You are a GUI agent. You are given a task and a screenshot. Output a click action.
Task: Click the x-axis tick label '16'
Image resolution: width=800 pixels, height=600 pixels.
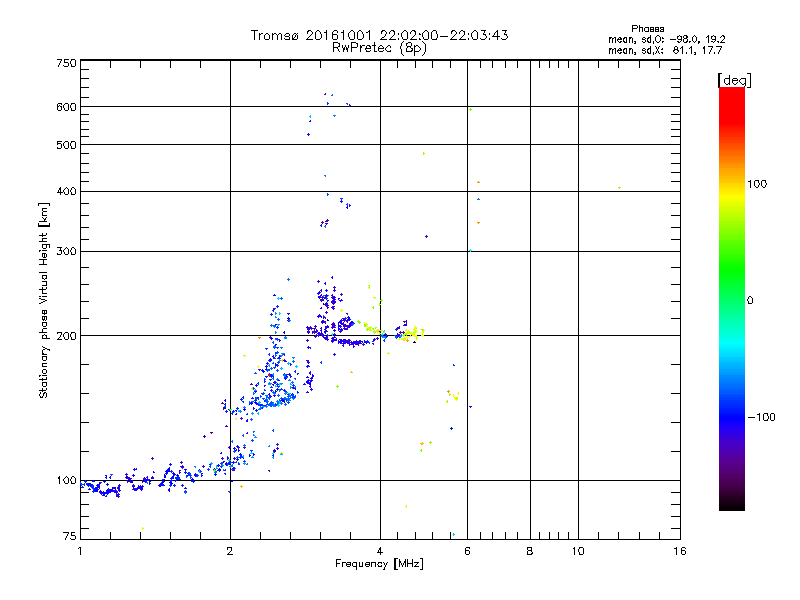point(680,551)
